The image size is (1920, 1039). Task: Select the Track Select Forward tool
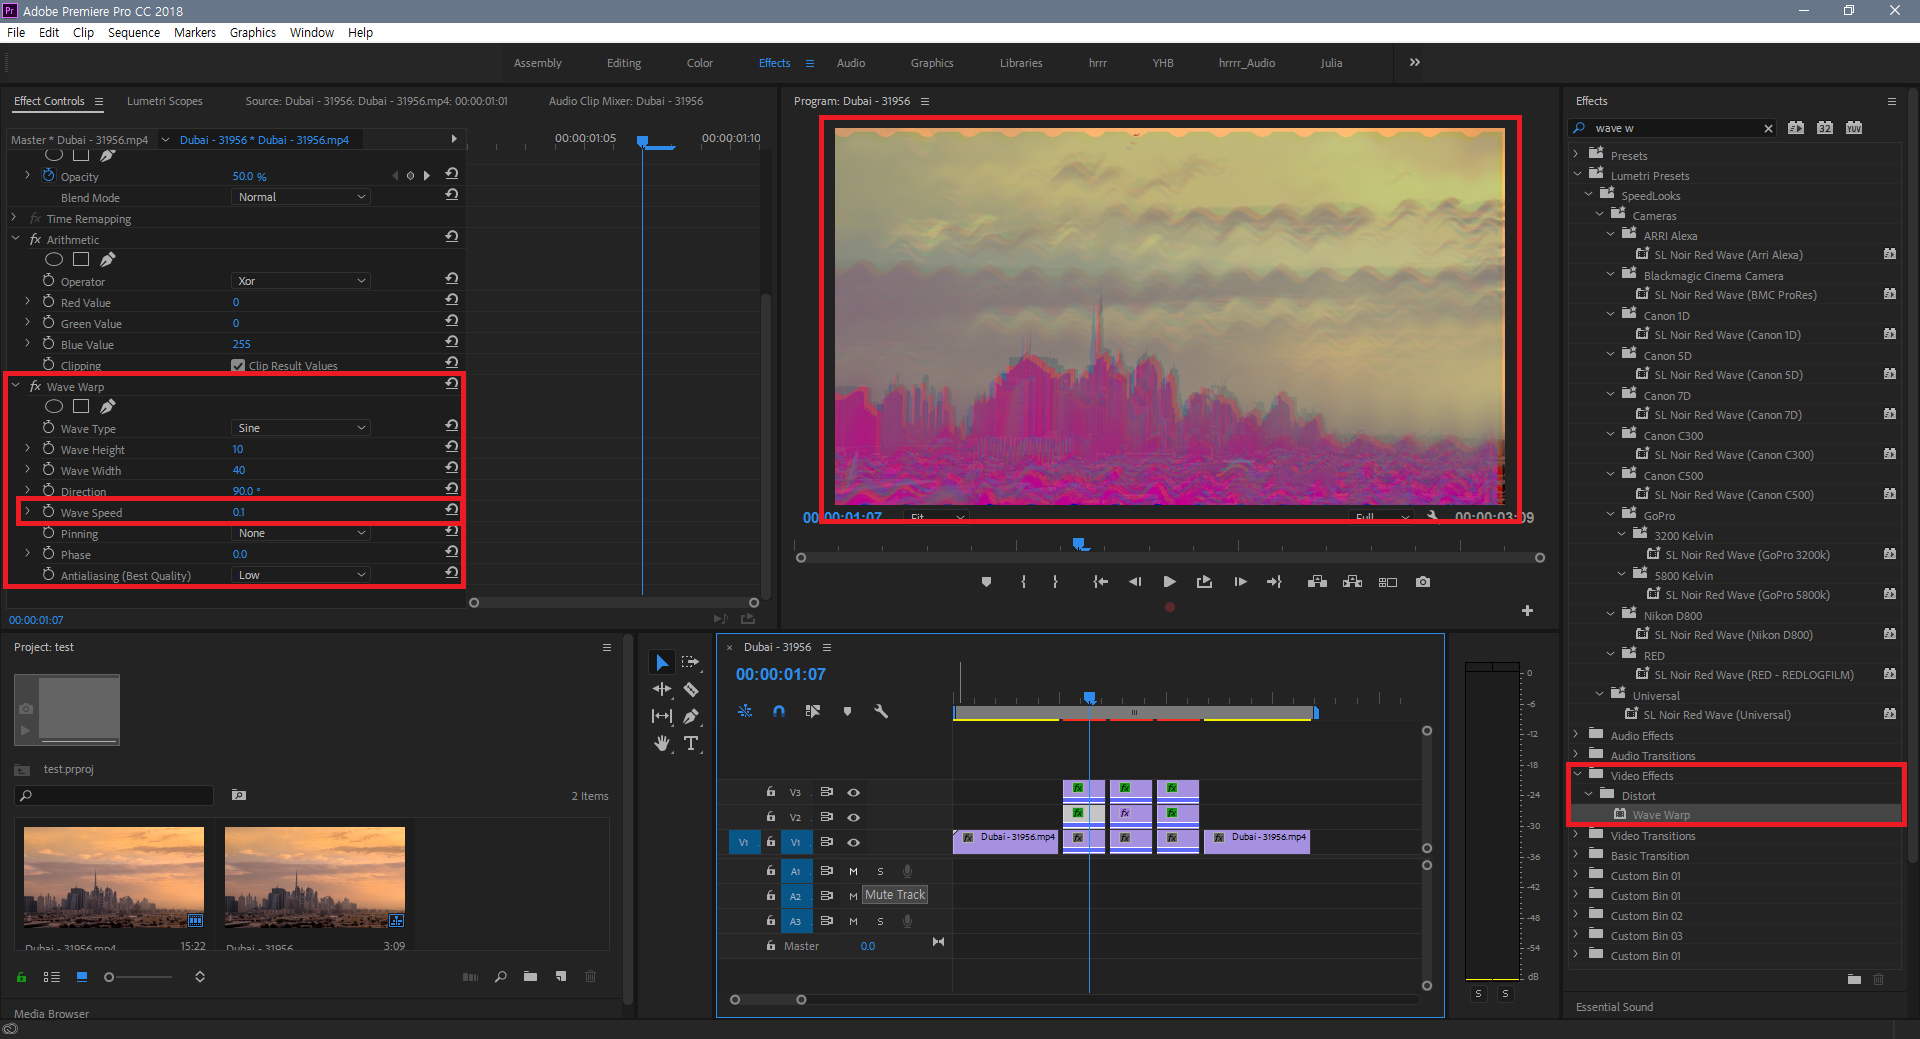tap(690, 663)
